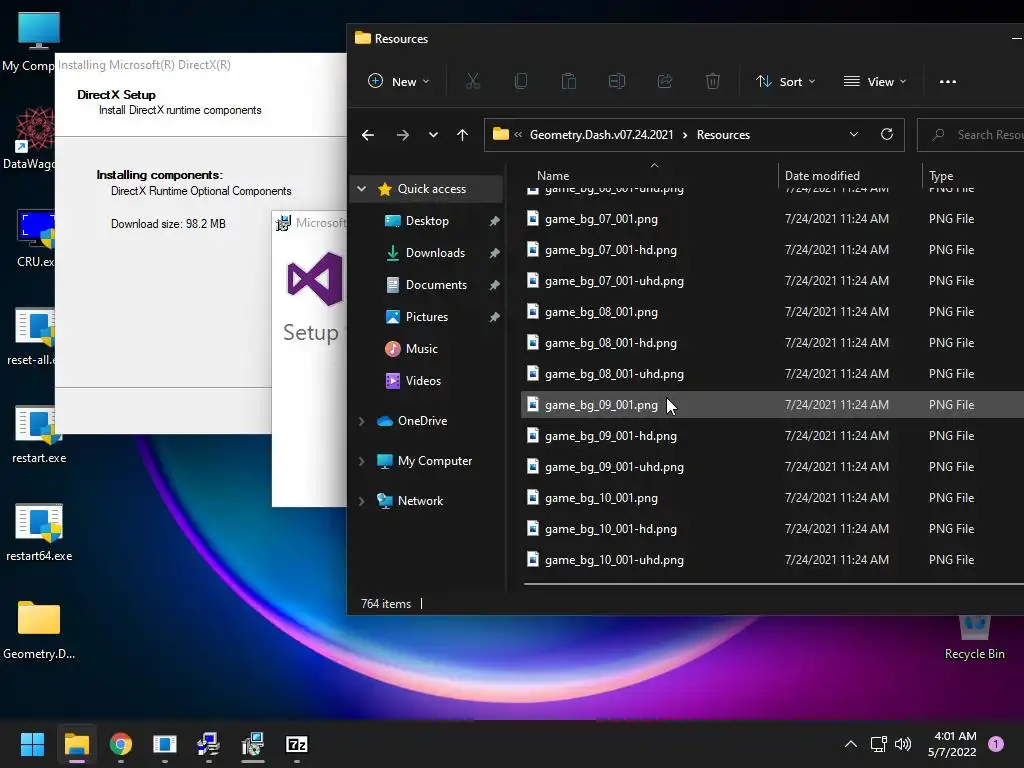Viewport: 1024px width, 768px height.
Task: Click the horizontal scrollbar in file list
Action: 773,584
